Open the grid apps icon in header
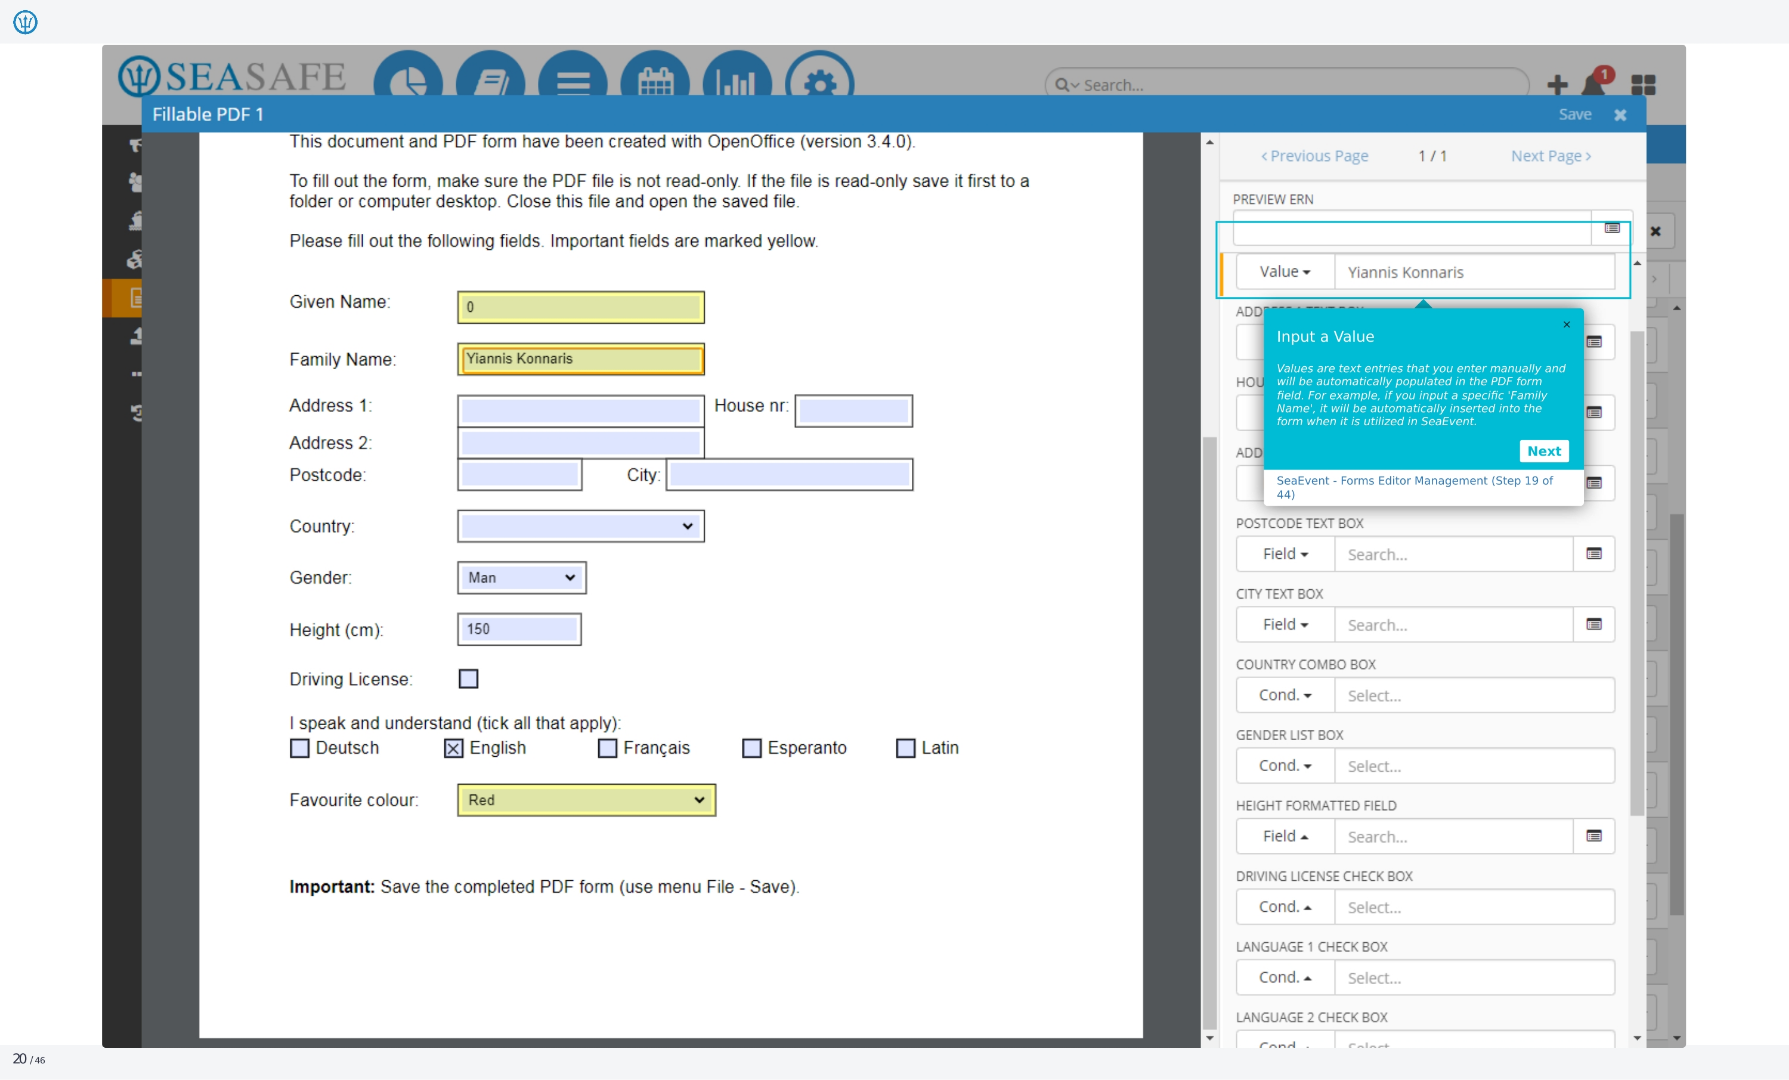The width and height of the screenshot is (1789, 1080). pos(1643,85)
